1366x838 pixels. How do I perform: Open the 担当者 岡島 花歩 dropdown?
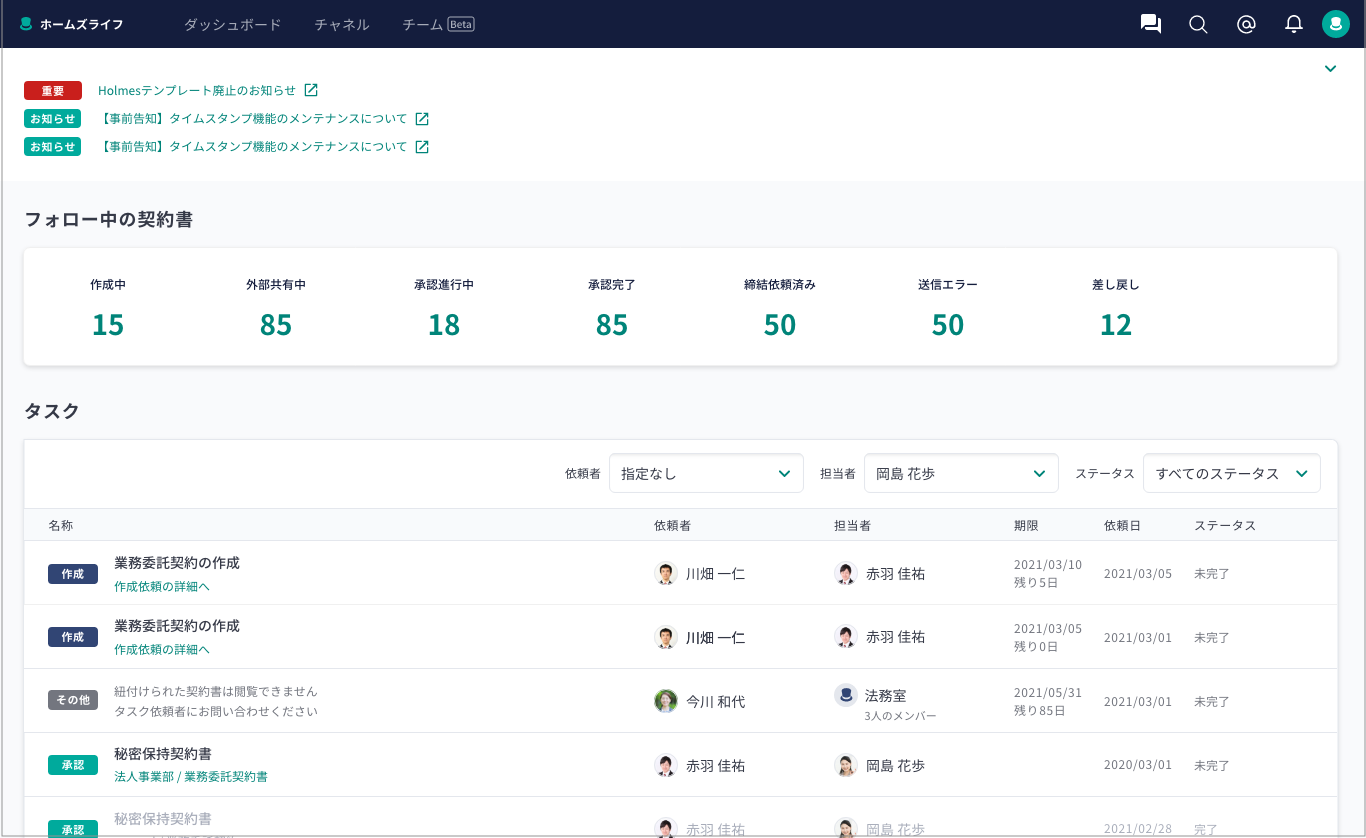pyautogui.click(x=961, y=473)
